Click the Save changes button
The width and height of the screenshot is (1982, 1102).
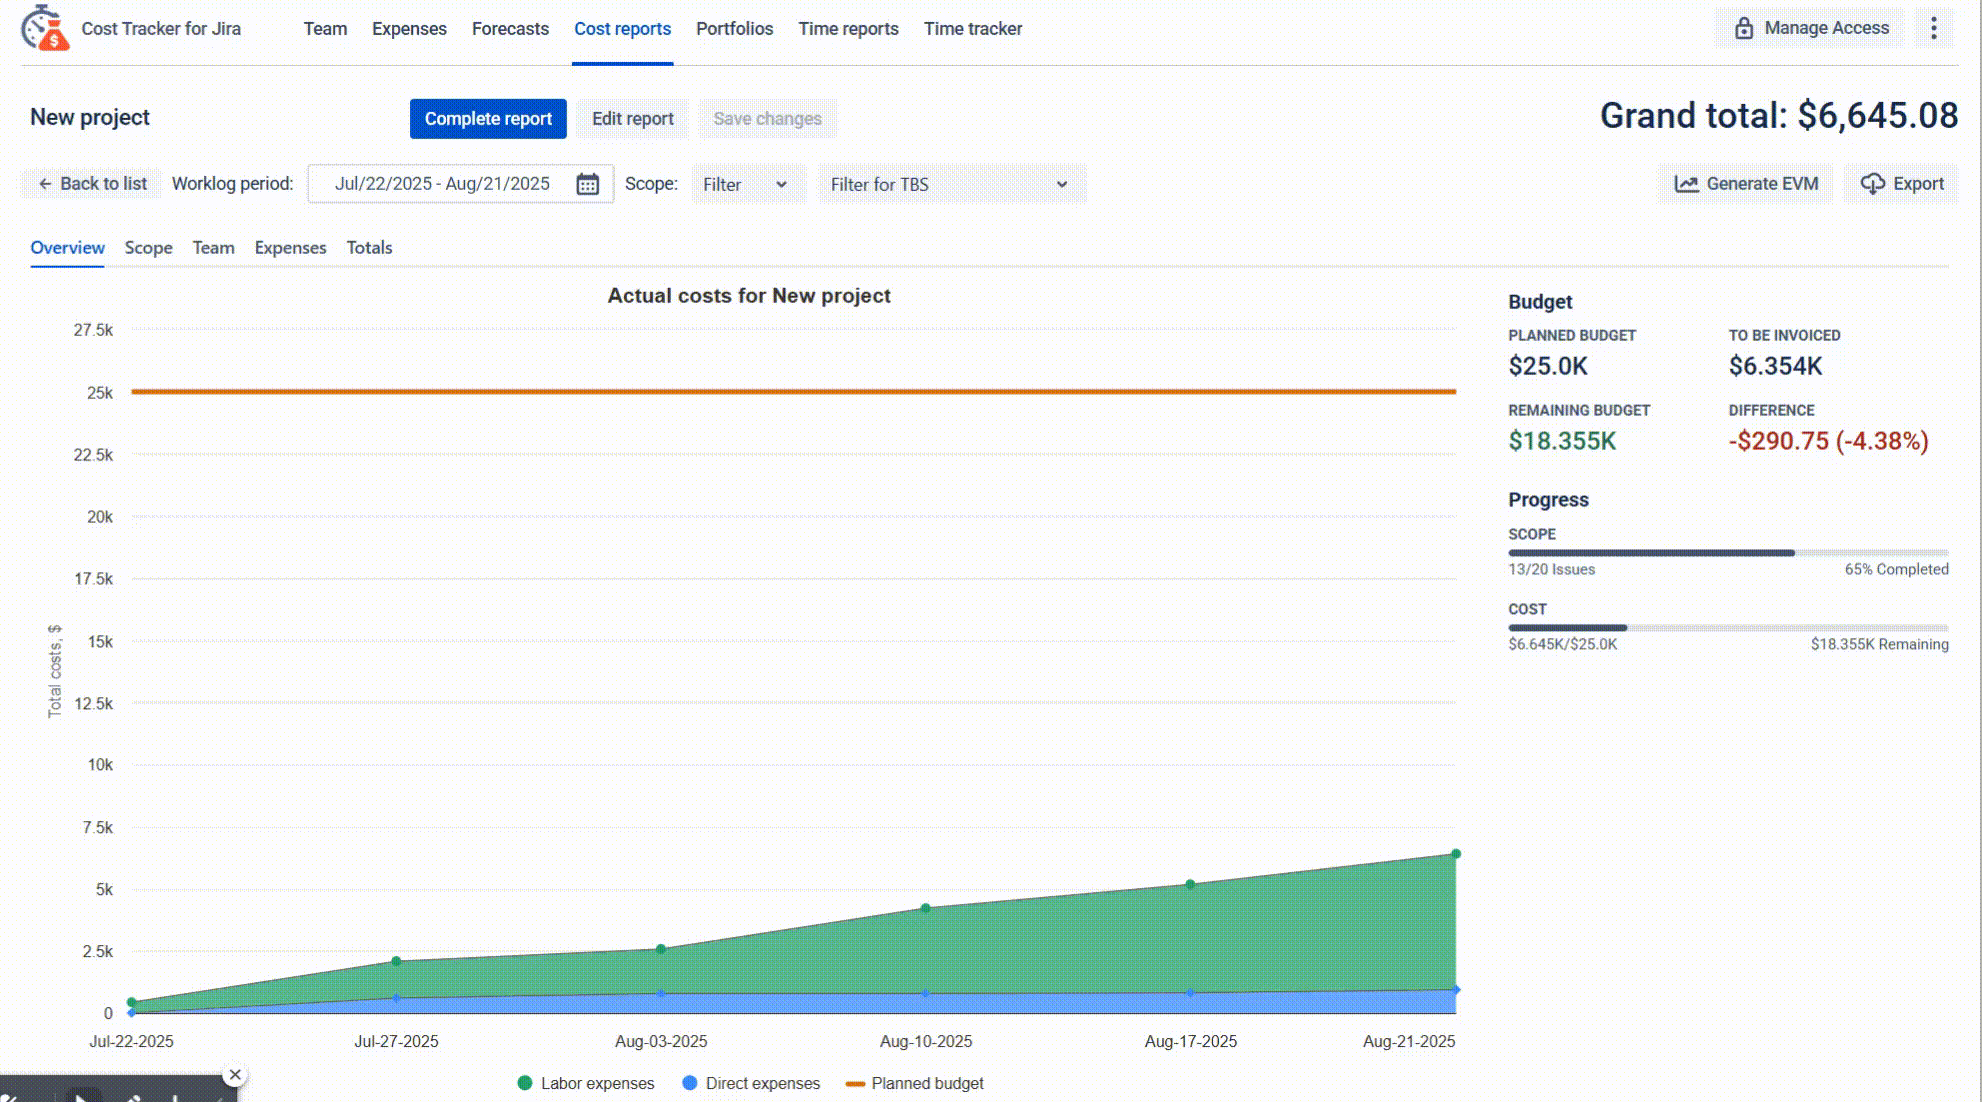pyautogui.click(x=767, y=119)
